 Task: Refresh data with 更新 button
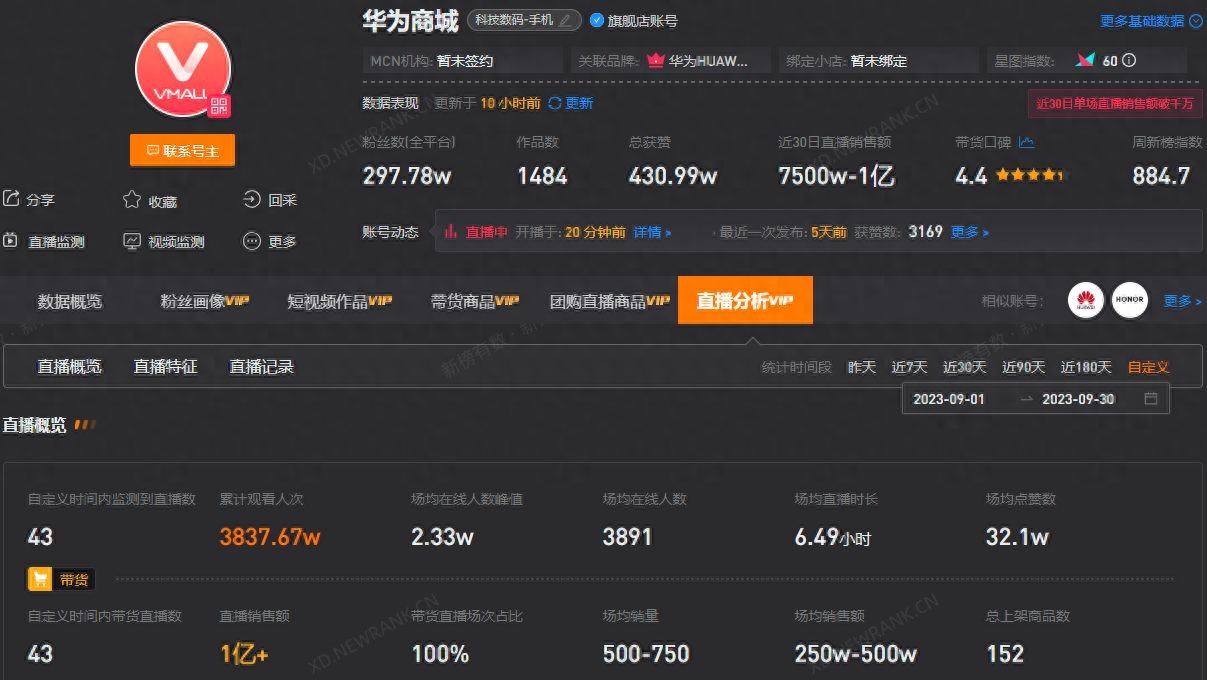coord(570,103)
